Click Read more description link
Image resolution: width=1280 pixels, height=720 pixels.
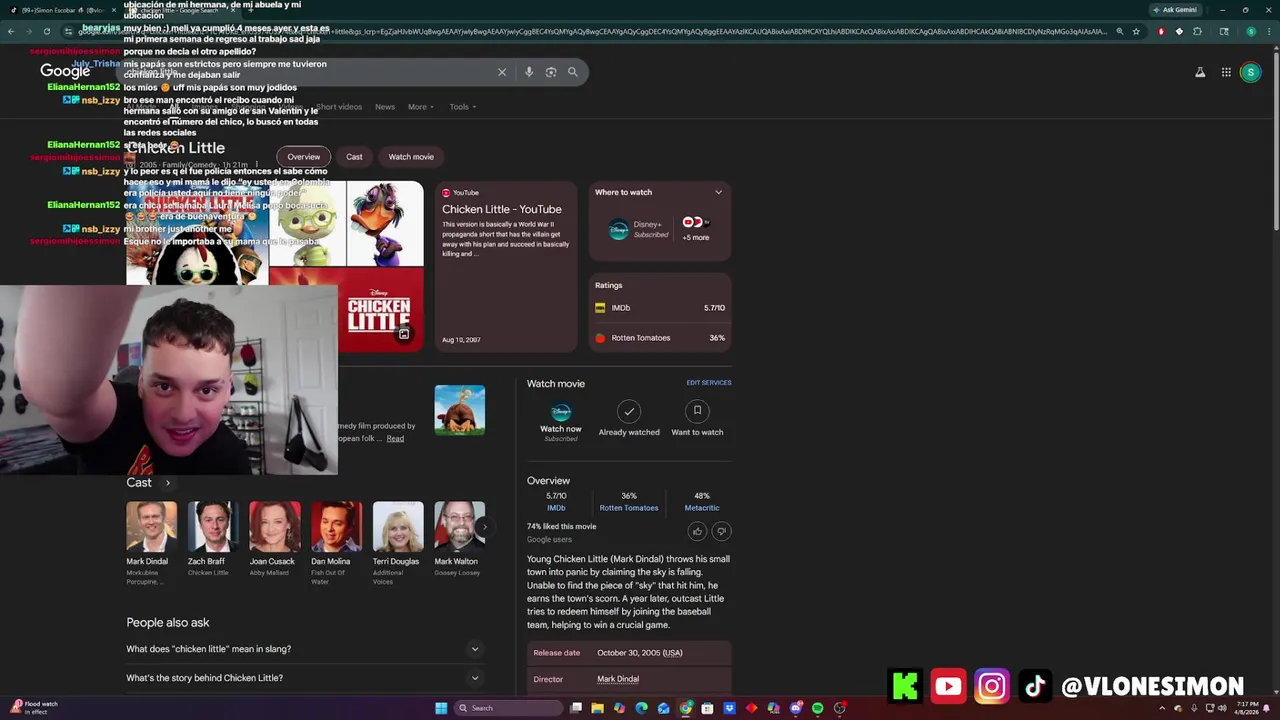coord(396,439)
